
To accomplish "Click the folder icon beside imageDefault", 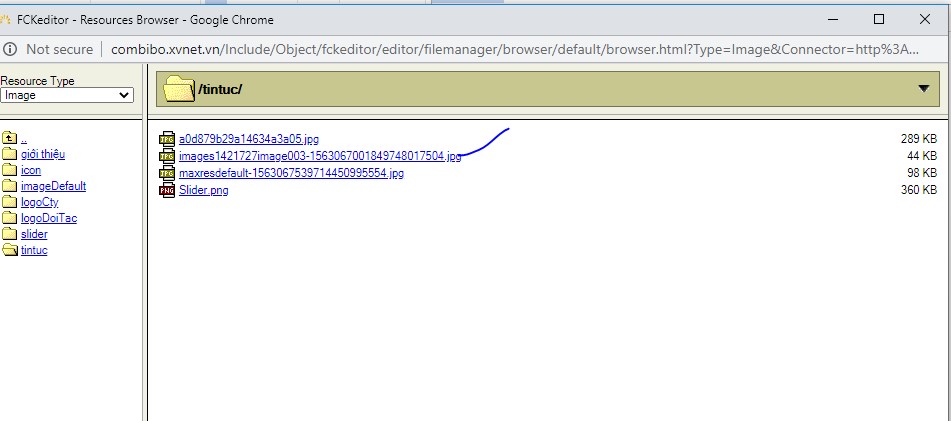I will click(x=10, y=186).
